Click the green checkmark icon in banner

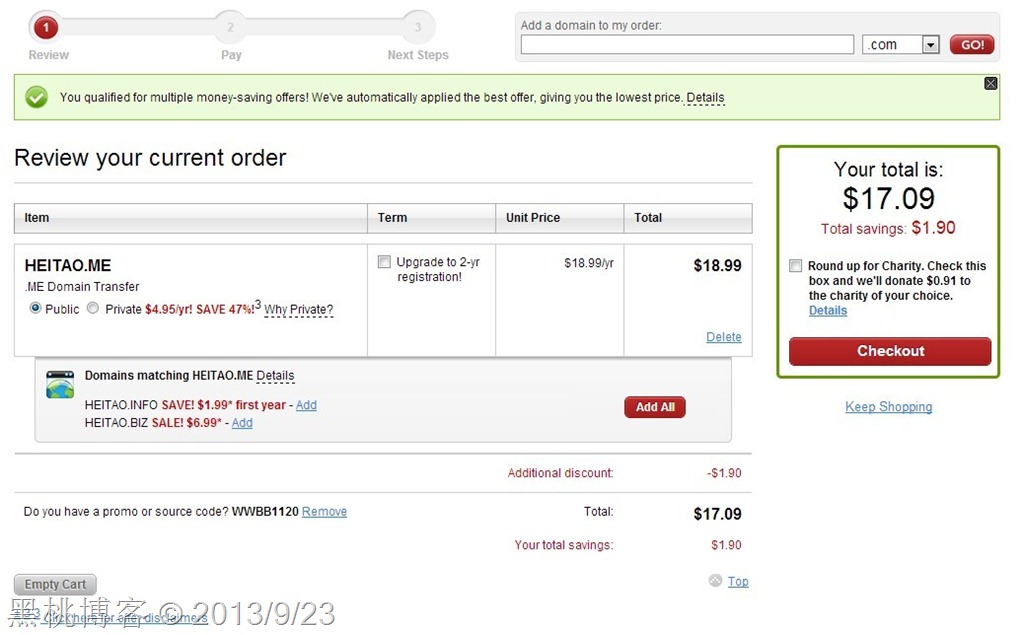point(37,97)
